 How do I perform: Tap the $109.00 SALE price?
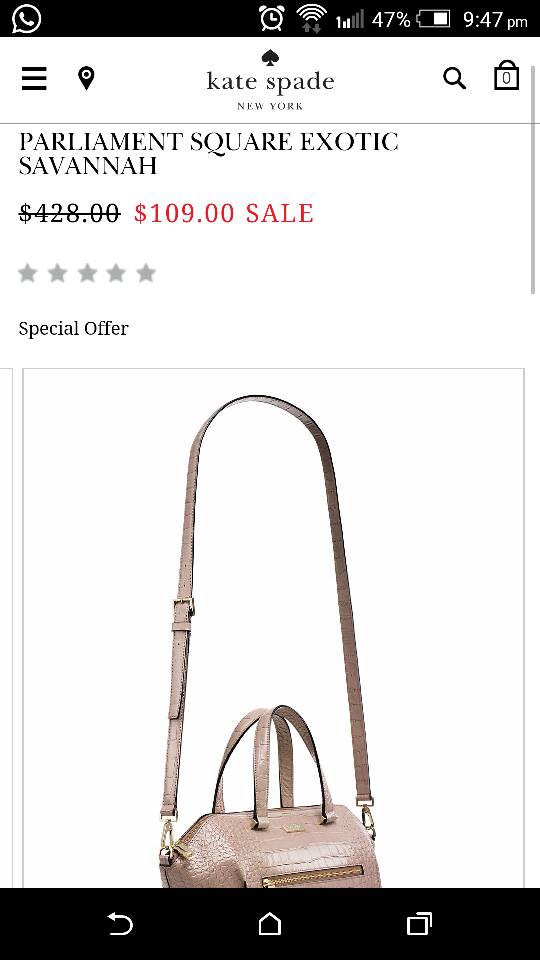224,213
